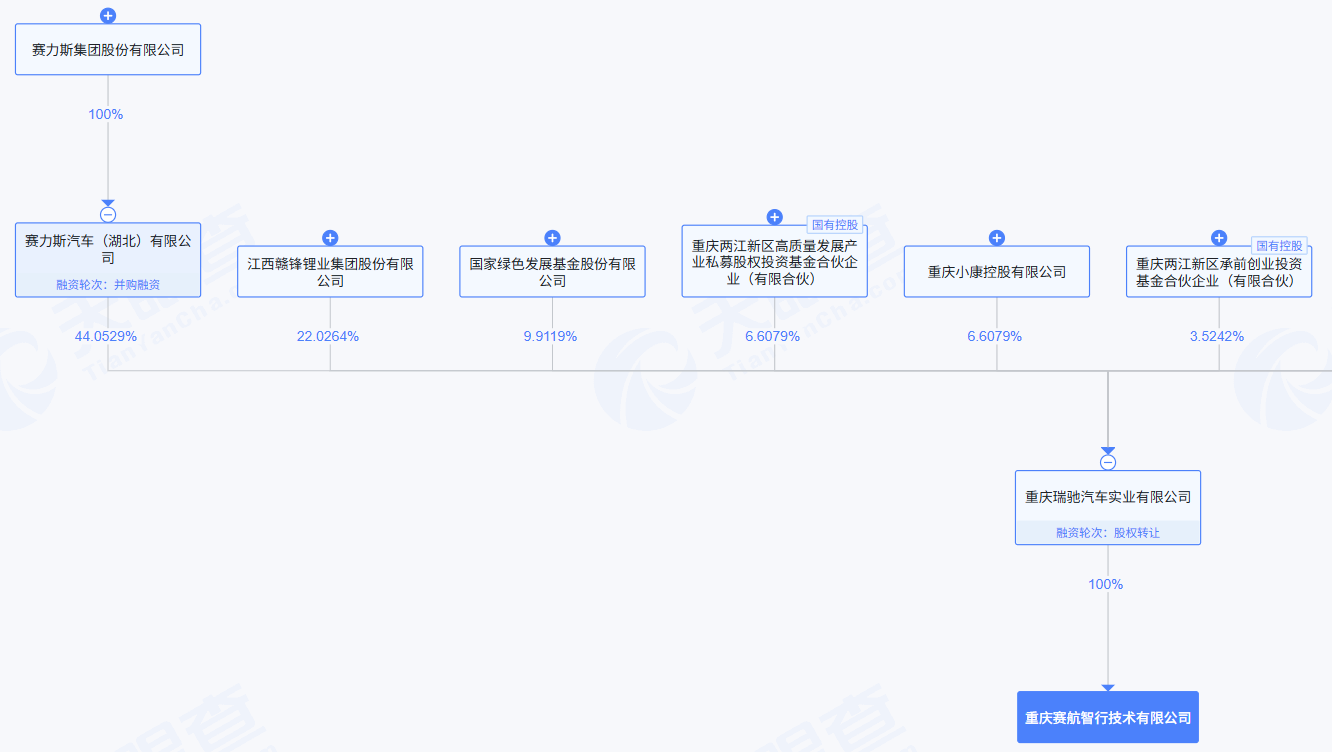Click the 重庆小康控股有限公司 company box
The width and height of the screenshot is (1332, 752).
tap(996, 271)
